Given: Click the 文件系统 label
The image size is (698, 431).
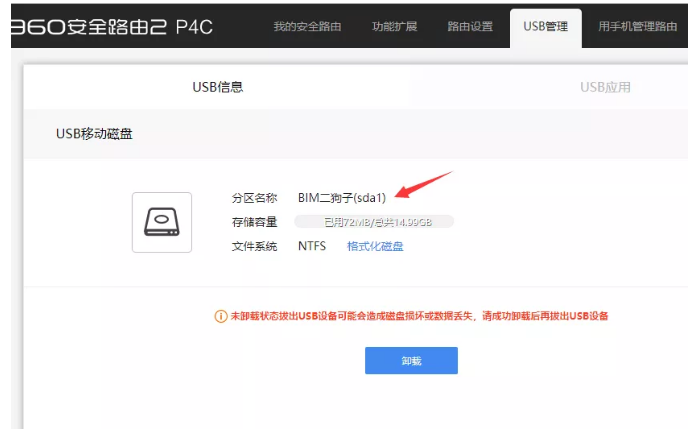Looking at the screenshot, I should point(255,246).
